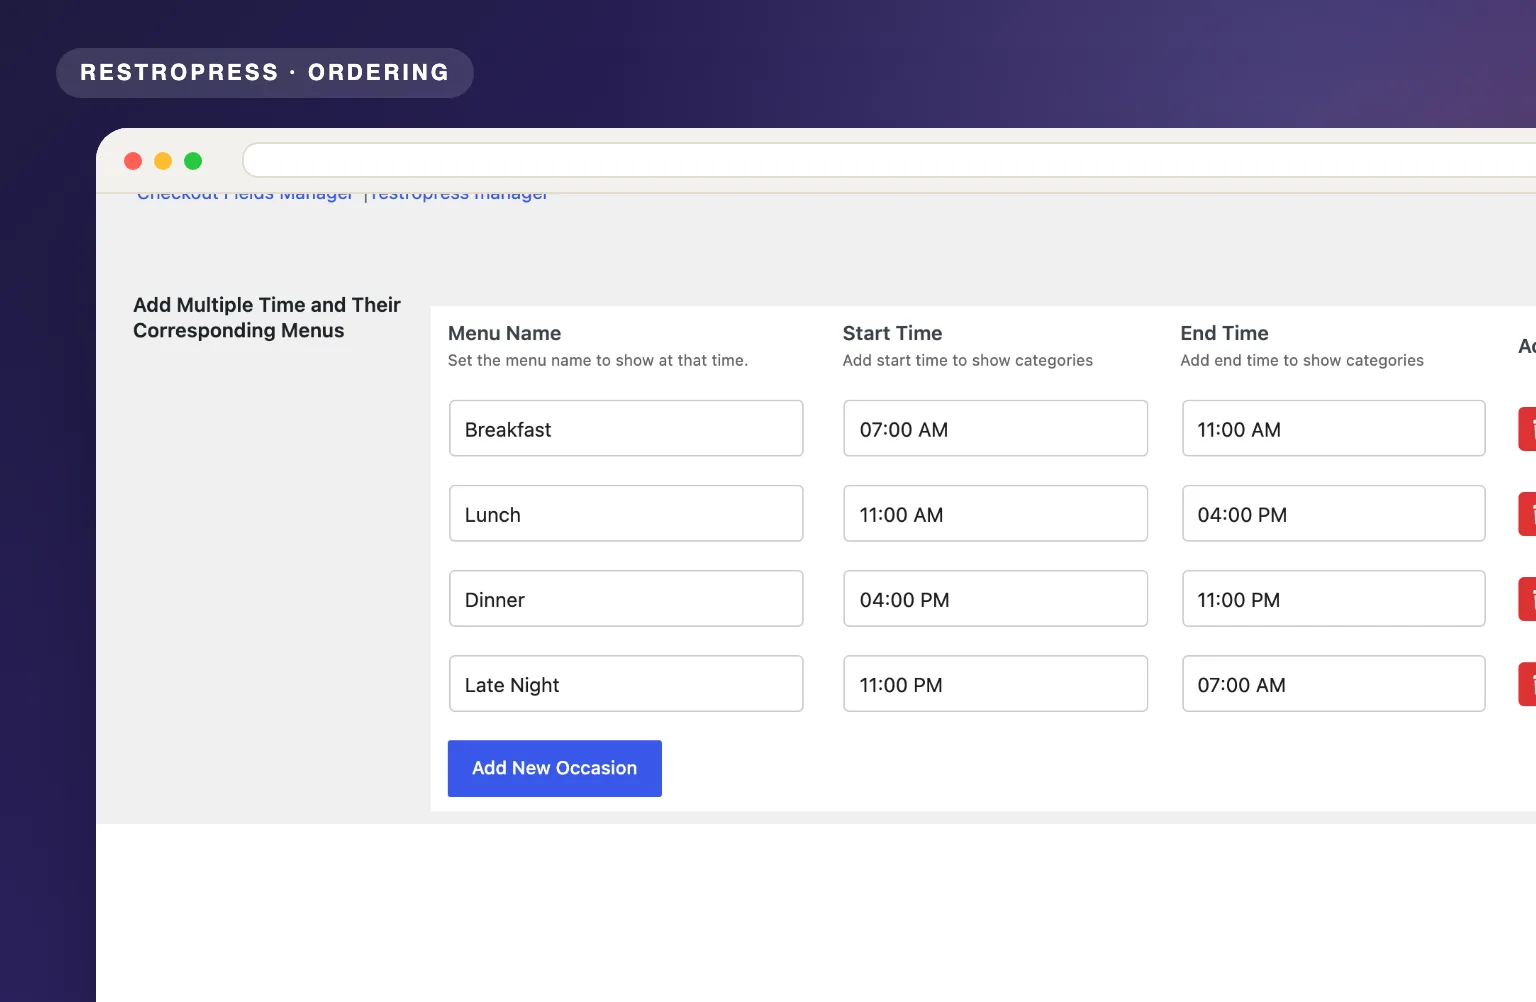Delete the Late Night row with red button
The height and width of the screenshot is (1002, 1536).
pos(1528,684)
